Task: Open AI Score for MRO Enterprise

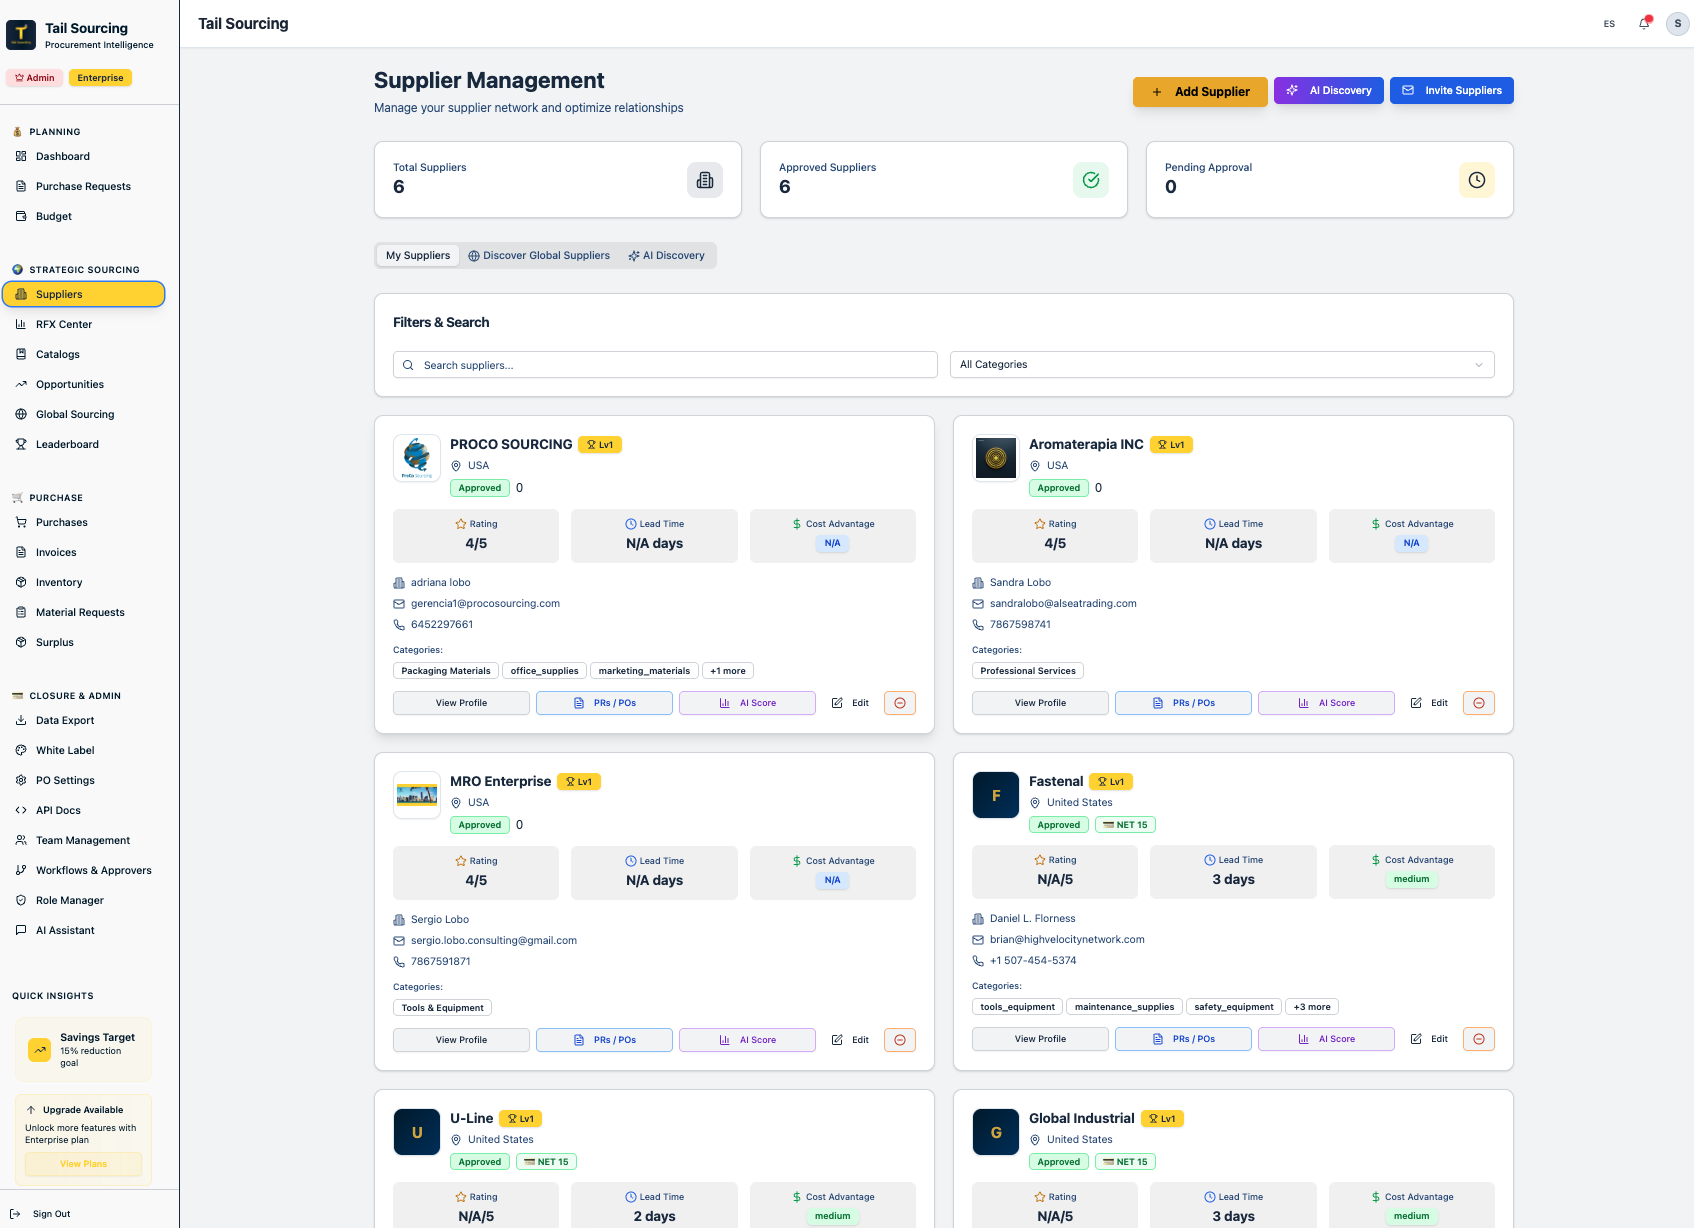Action: (x=747, y=1040)
